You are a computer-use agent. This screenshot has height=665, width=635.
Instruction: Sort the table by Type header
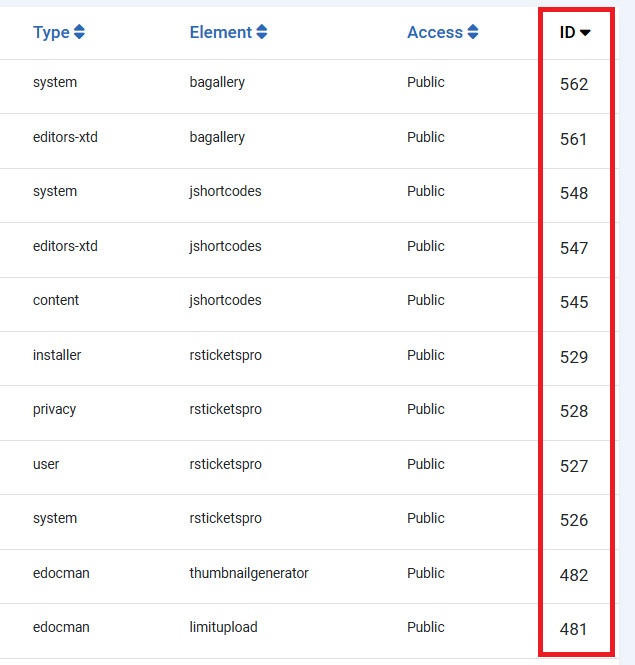point(51,33)
